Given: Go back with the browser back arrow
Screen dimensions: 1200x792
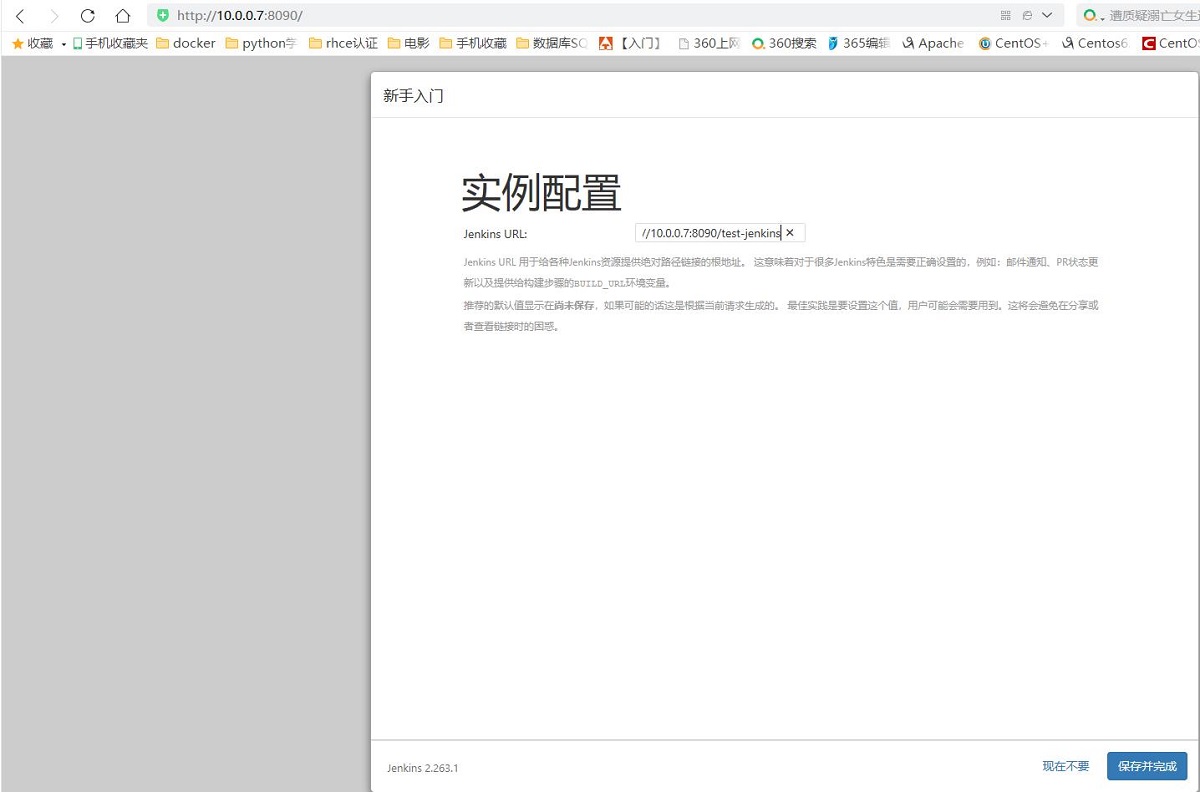Looking at the screenshot, I should [20, 16].
